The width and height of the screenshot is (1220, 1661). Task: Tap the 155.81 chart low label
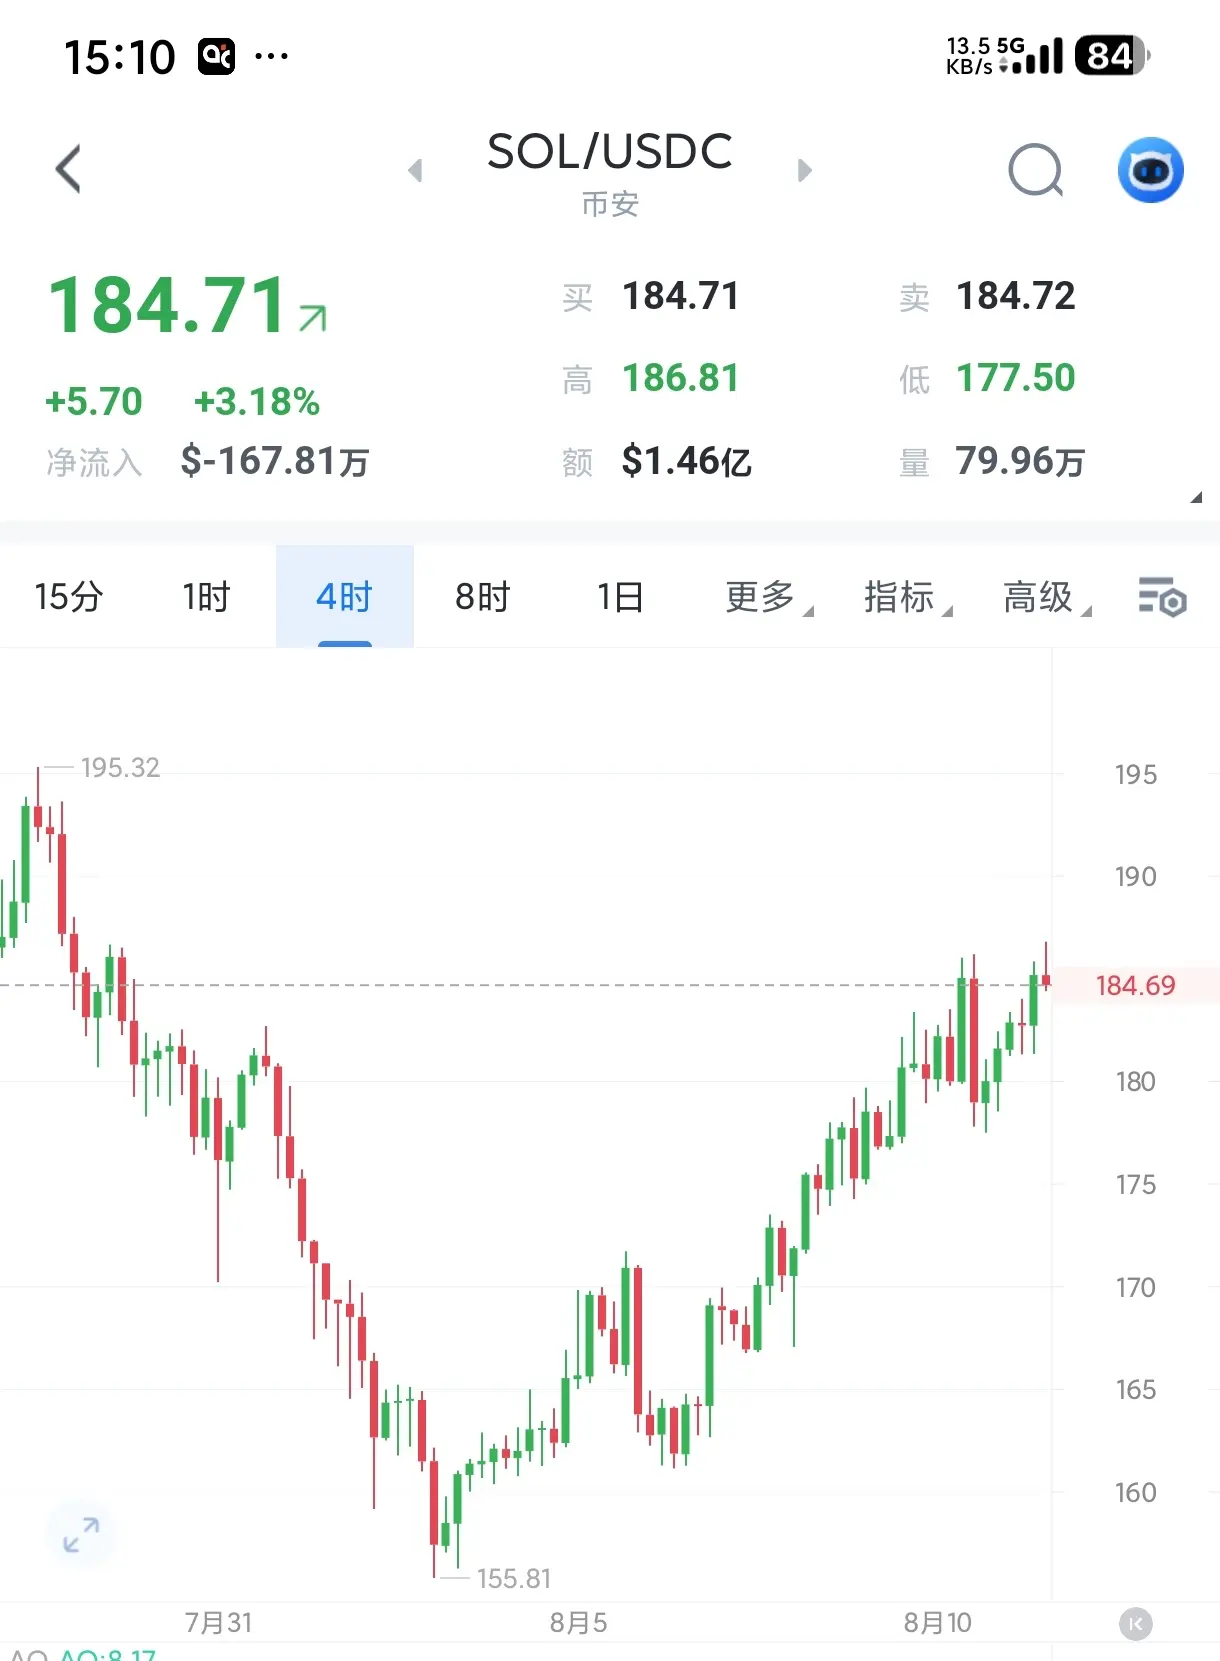pos(514,1579)
